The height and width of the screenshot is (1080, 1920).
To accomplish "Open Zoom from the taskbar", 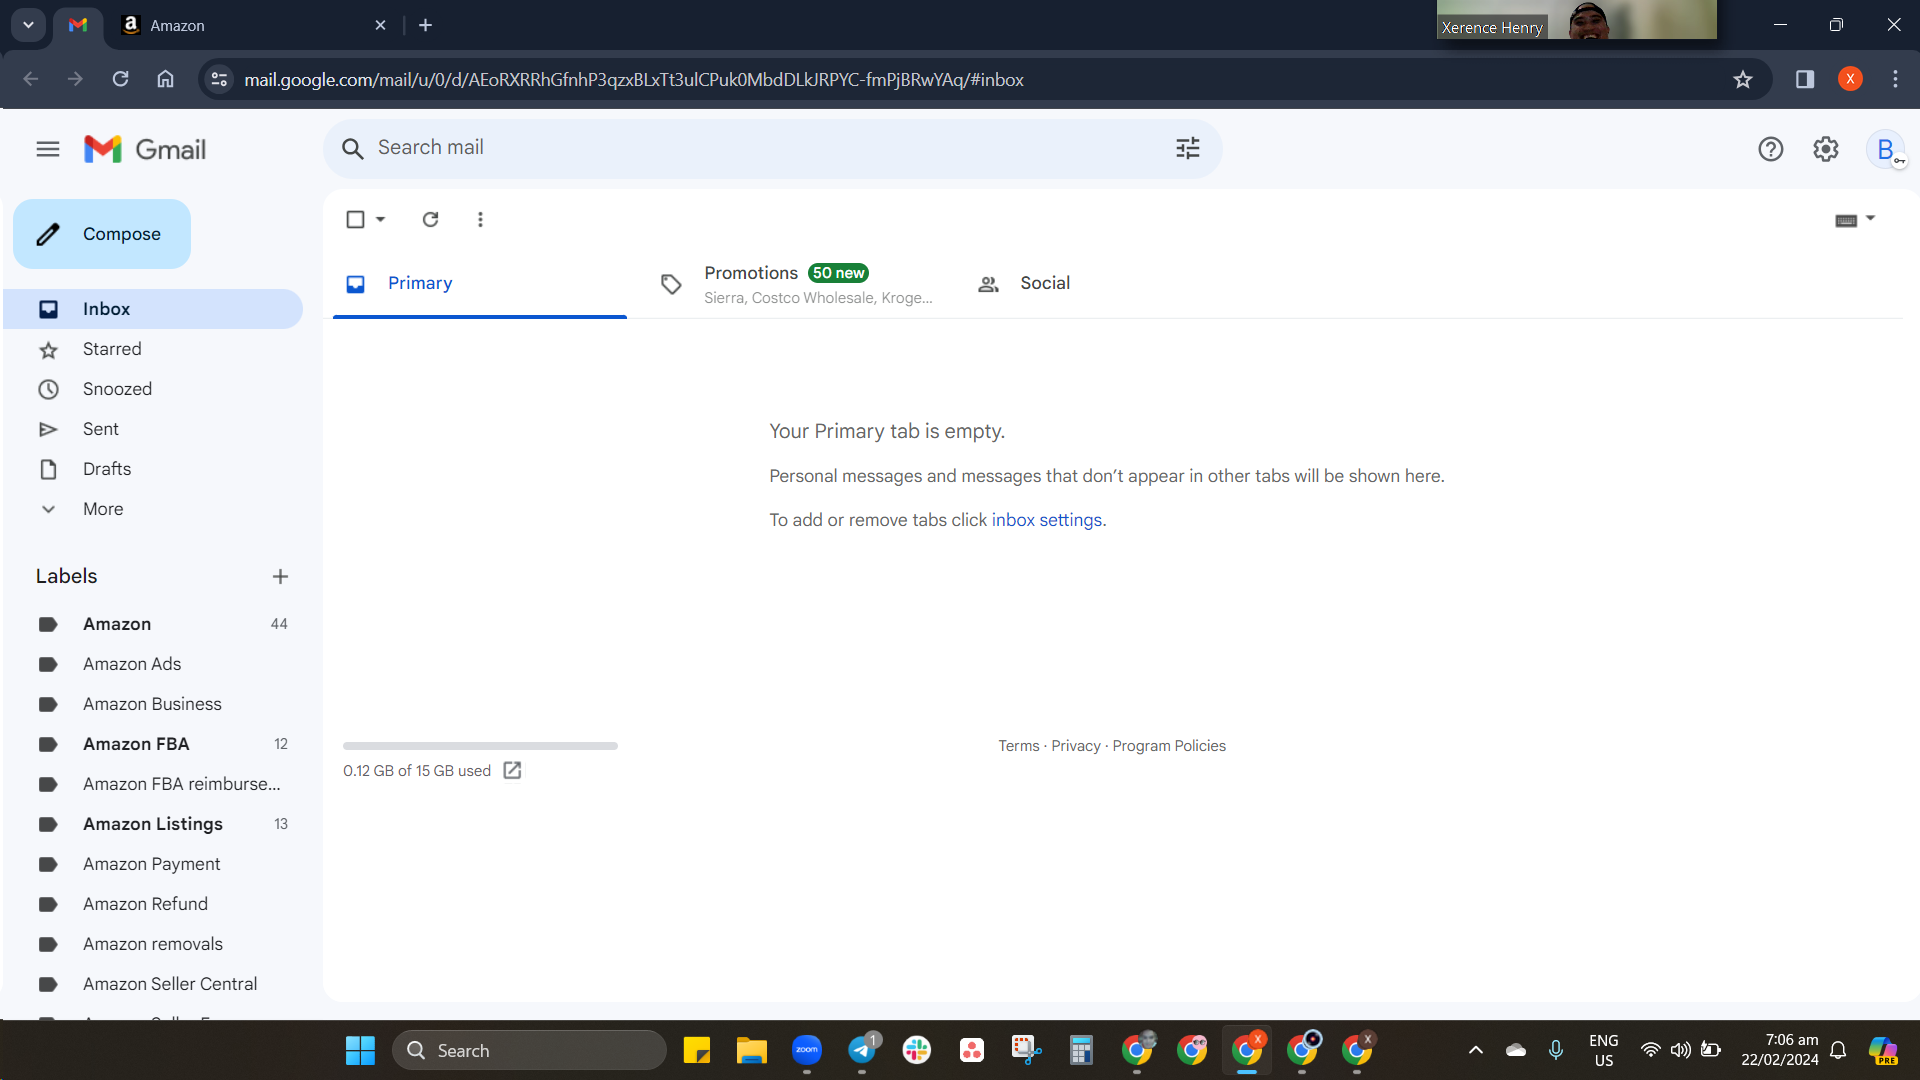I will point(806,1050).
